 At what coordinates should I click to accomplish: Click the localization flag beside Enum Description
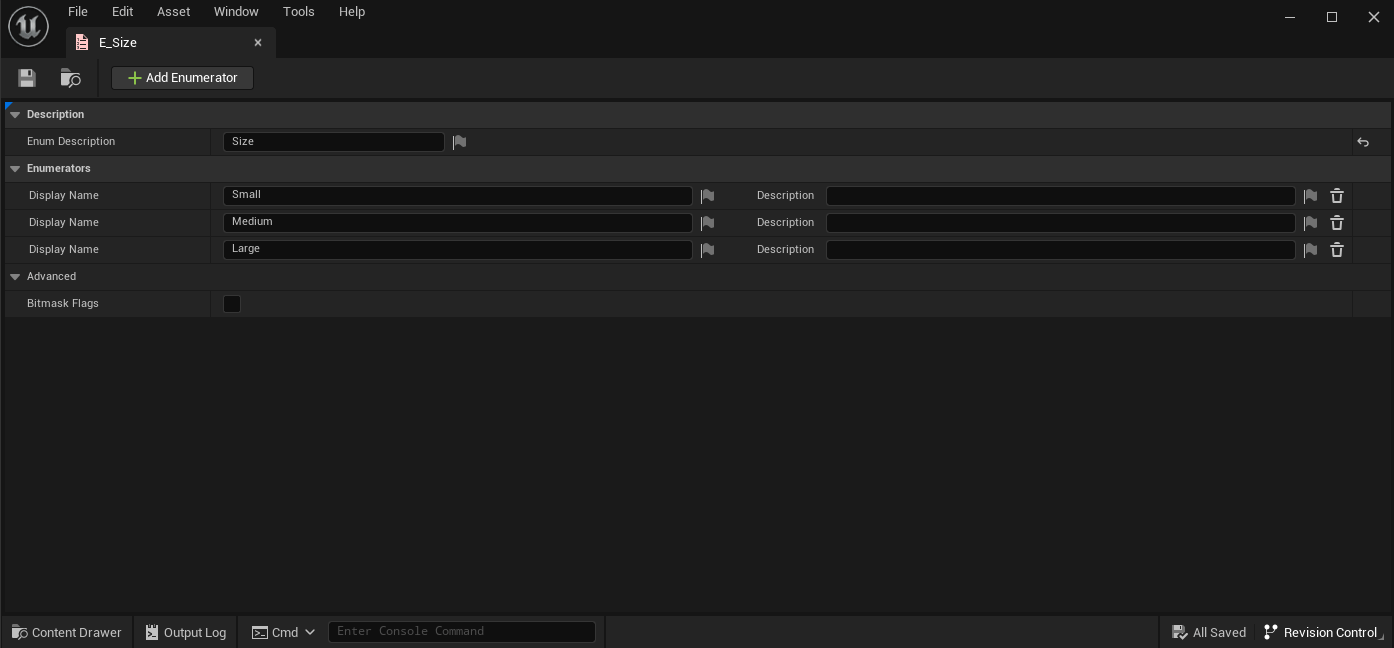pos(459,142)
